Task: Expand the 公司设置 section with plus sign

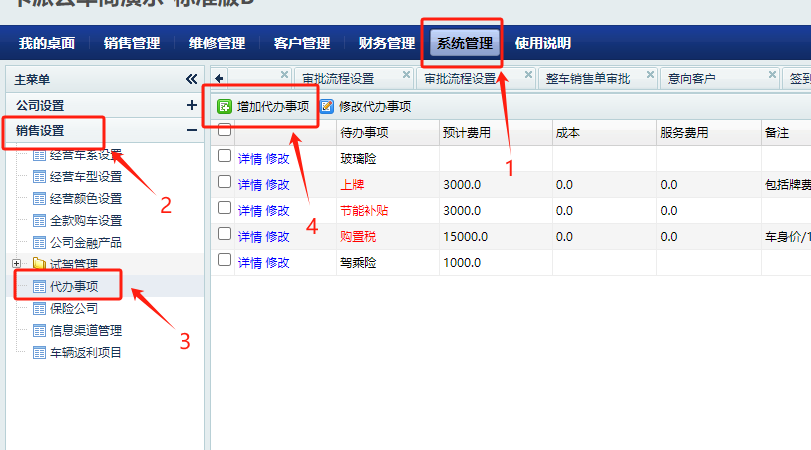Action: pos(191,104)
